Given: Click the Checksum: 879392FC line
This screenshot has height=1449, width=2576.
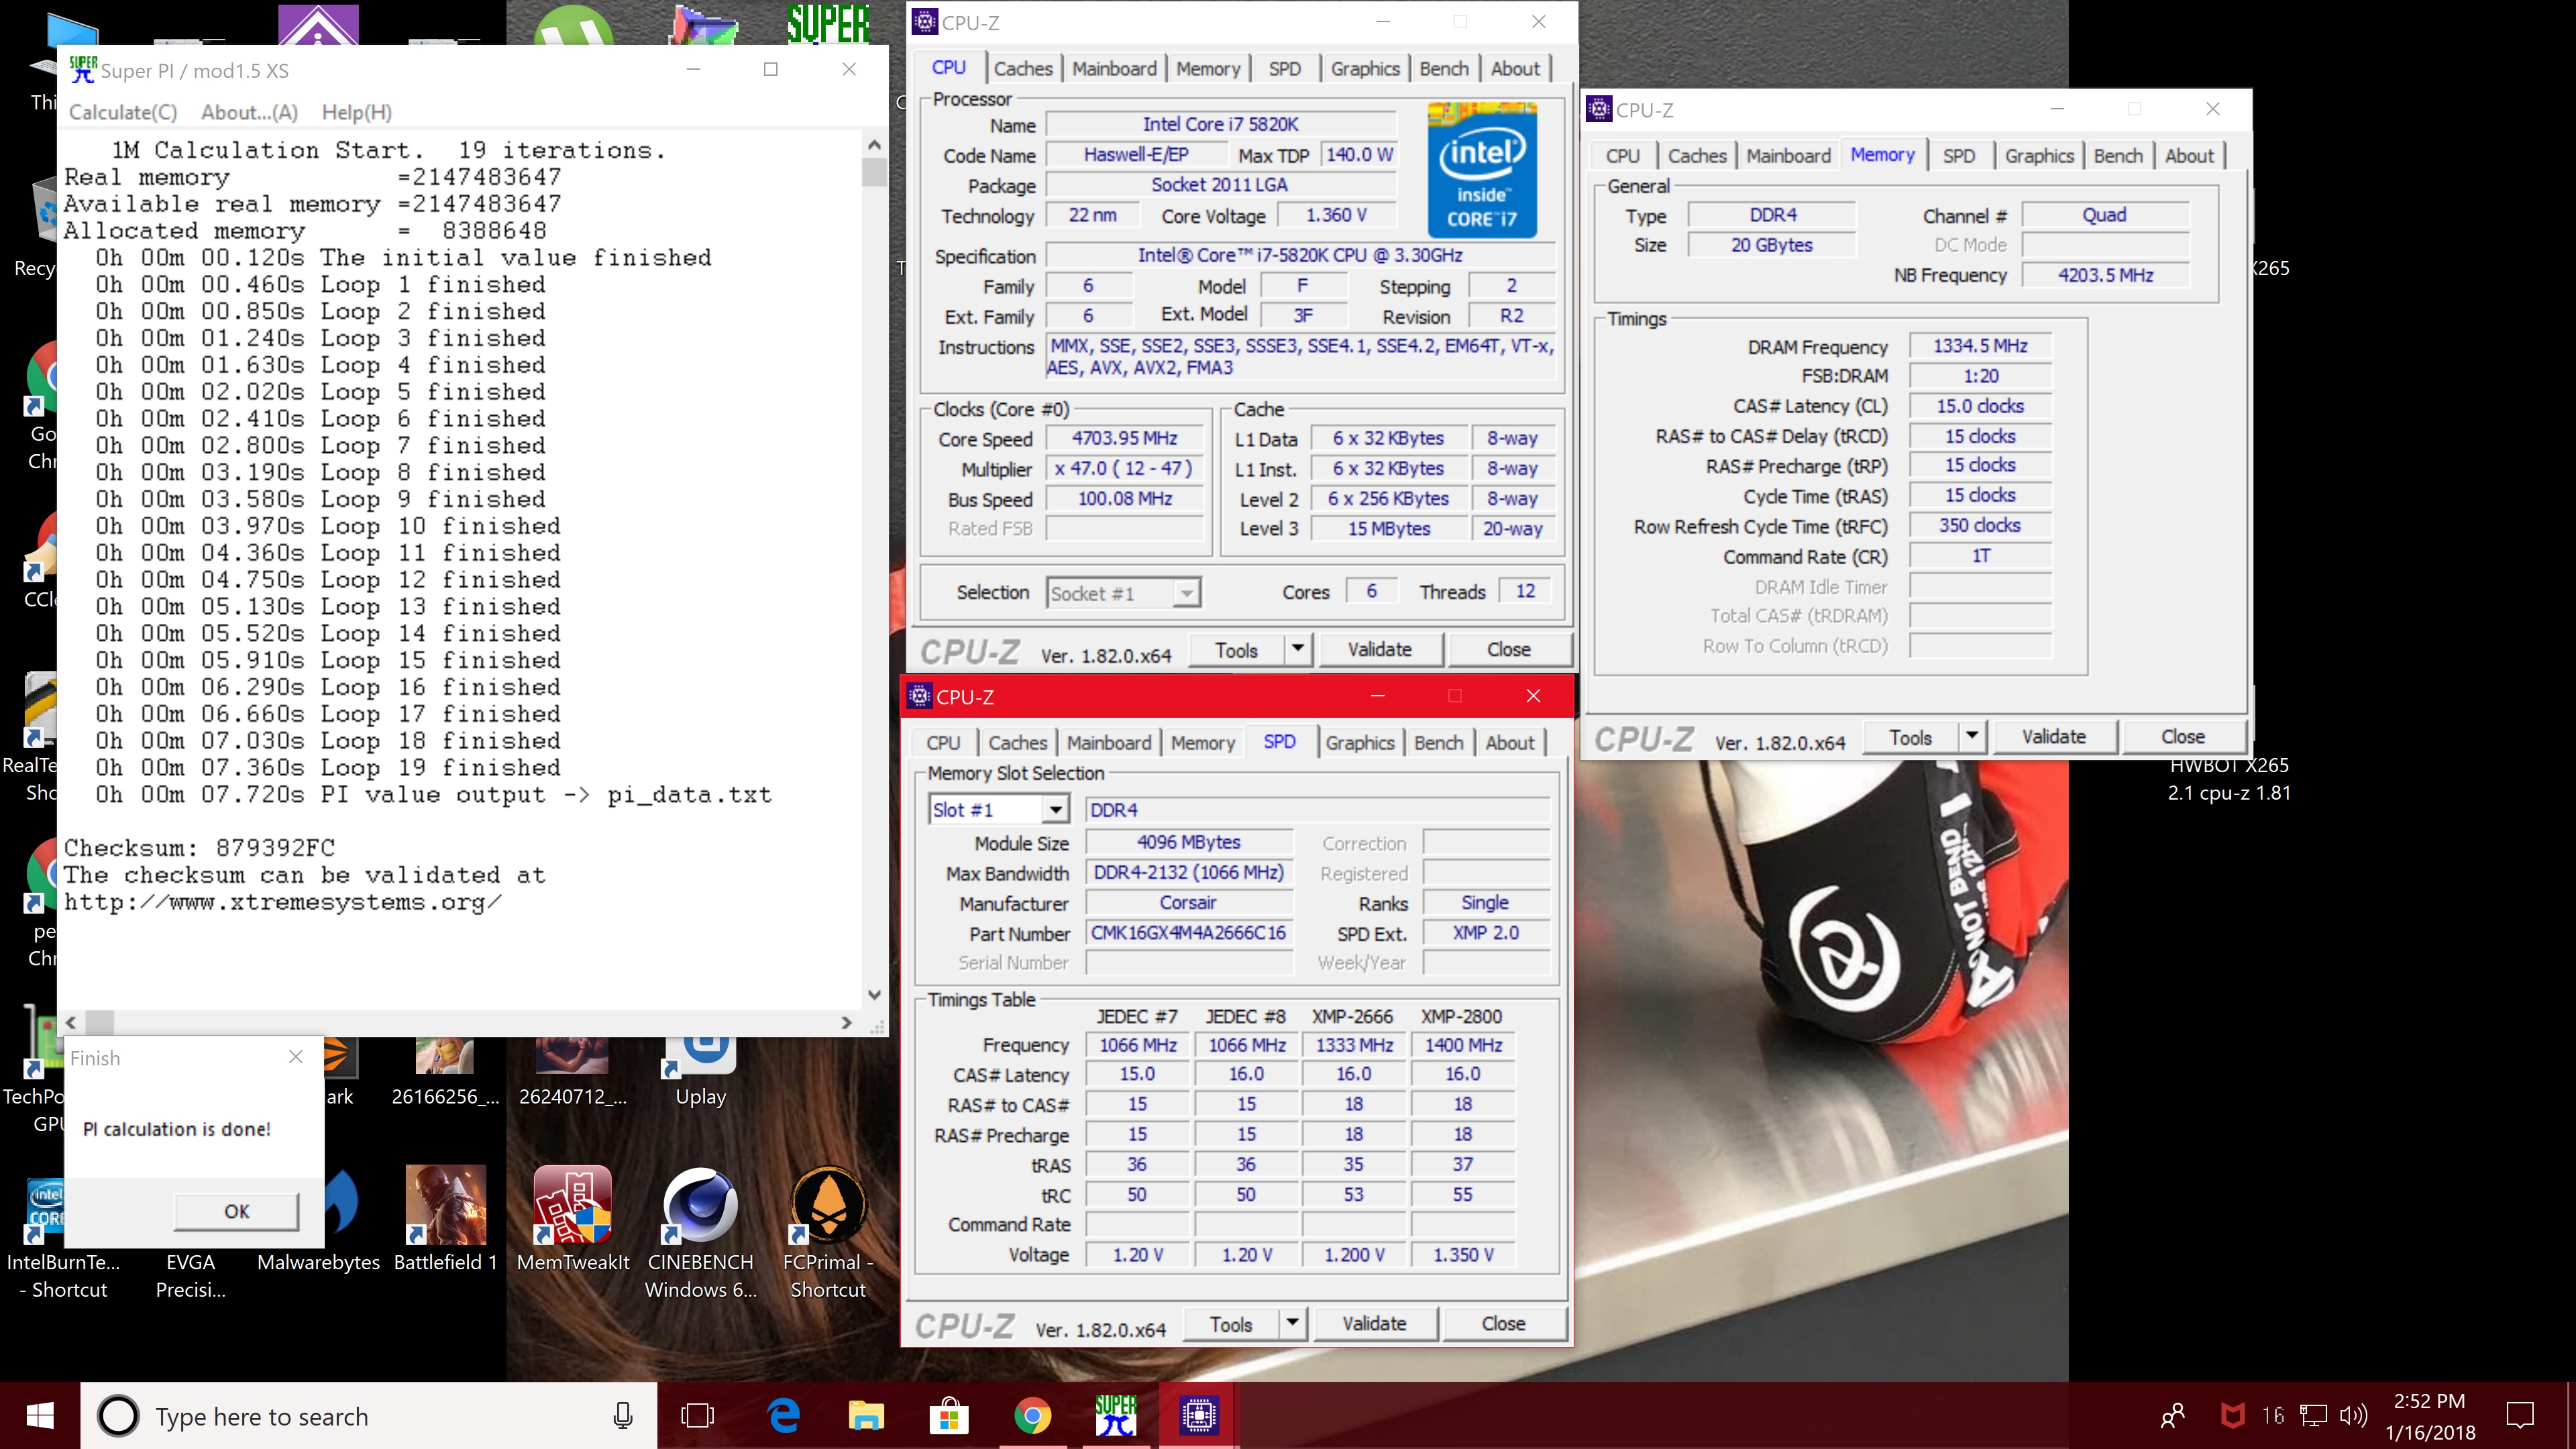Looking at the screenshot, I should [199, 847].
